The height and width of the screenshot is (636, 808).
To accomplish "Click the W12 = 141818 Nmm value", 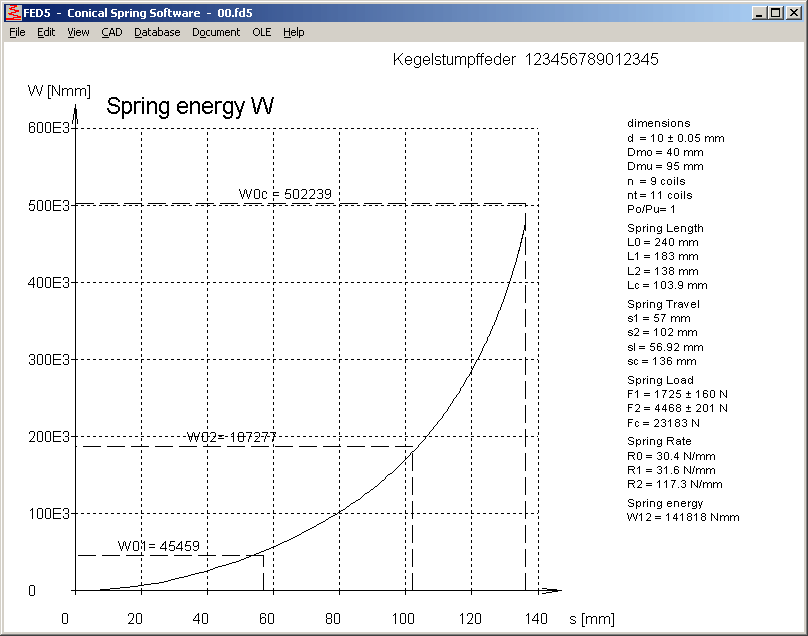I will [683, 518].
